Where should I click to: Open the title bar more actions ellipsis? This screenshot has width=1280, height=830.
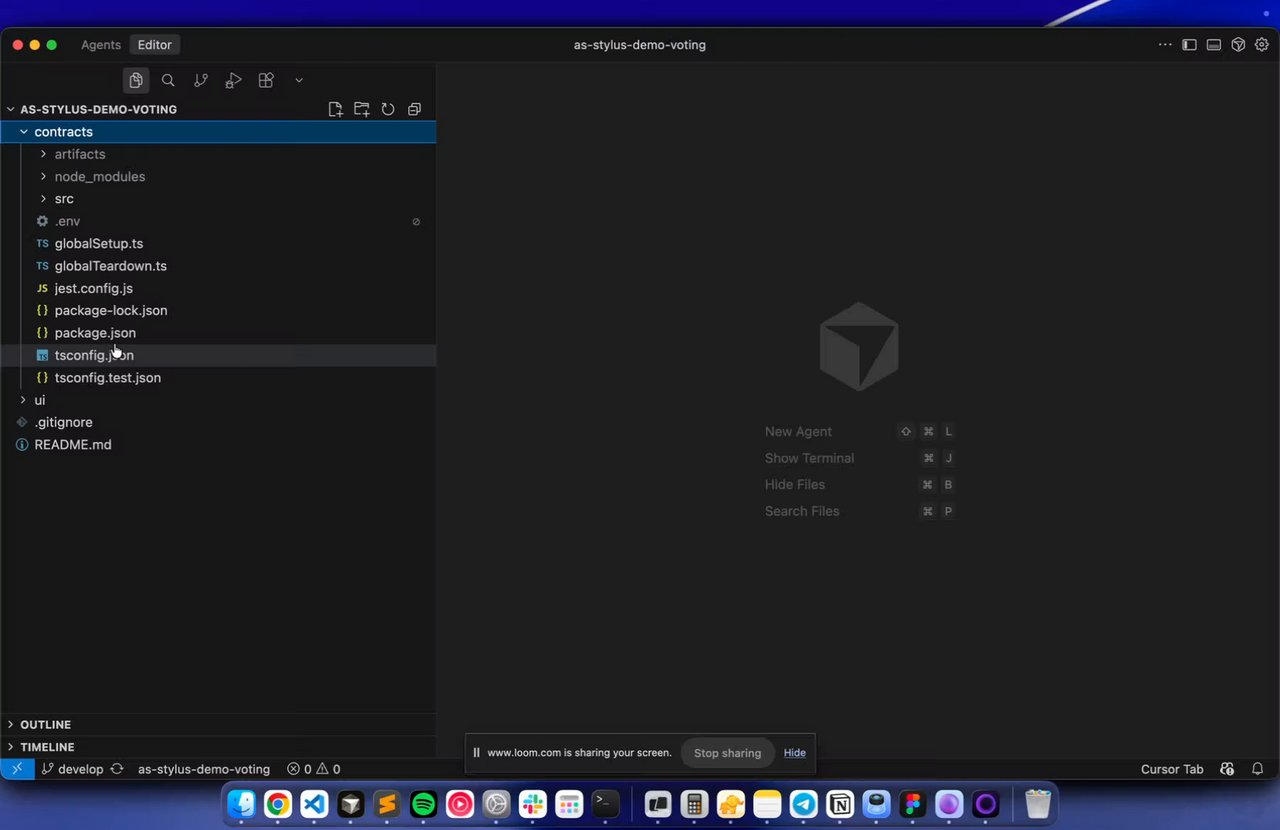point(1165,45)
